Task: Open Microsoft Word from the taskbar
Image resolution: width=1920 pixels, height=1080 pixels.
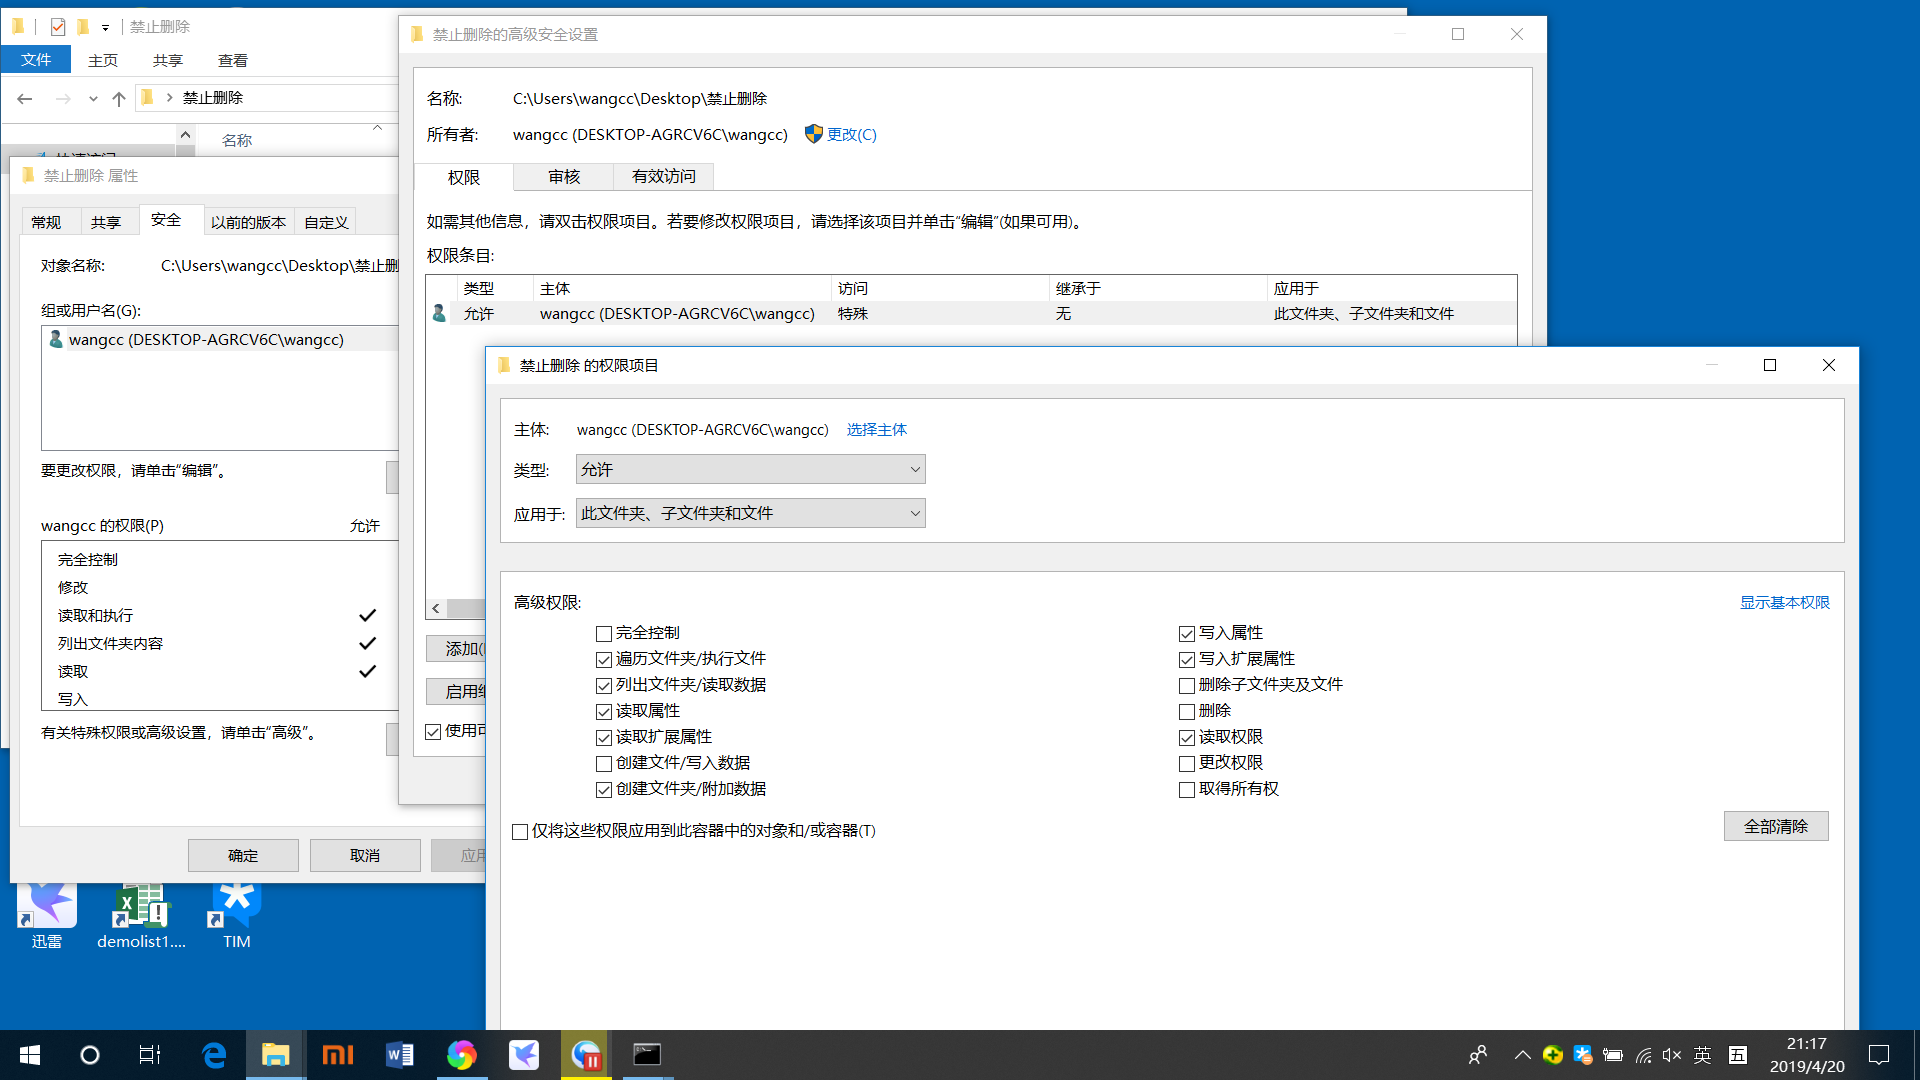Action: pyautogui.click(x=399, y=1054)
